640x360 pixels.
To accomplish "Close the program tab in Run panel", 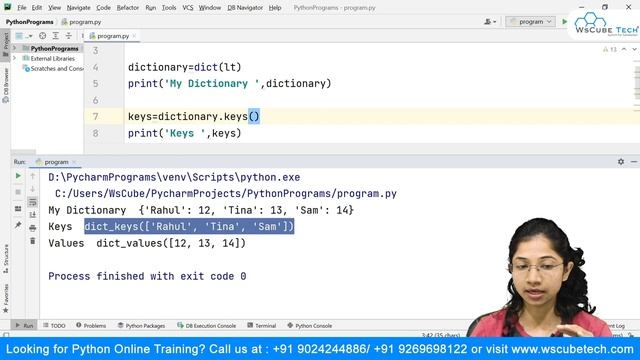I will [74, 162].
